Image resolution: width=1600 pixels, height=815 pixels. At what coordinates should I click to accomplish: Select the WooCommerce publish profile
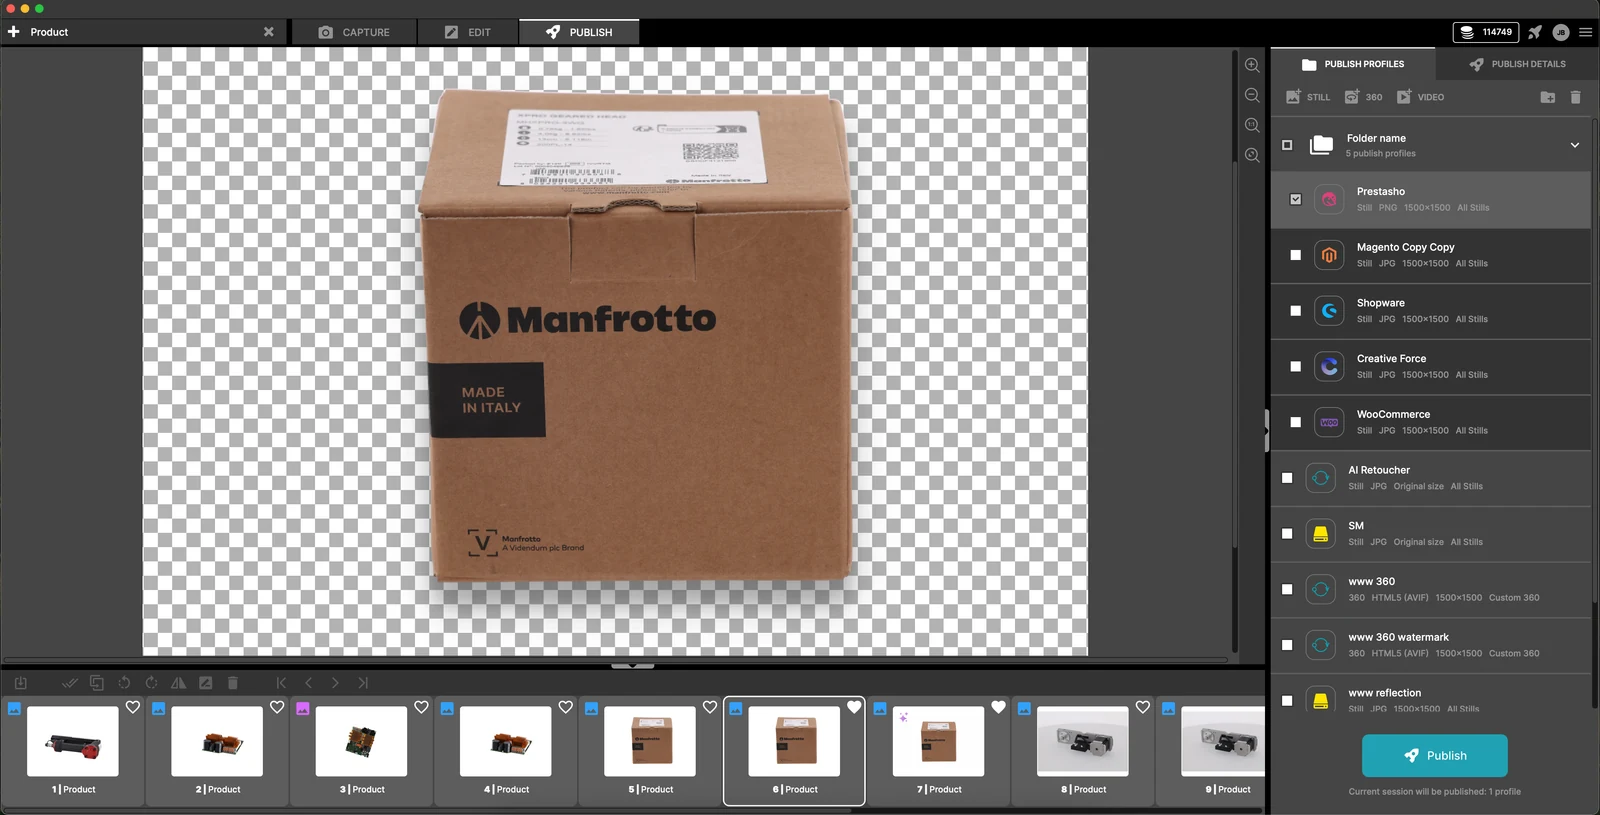coord(1431,422)
